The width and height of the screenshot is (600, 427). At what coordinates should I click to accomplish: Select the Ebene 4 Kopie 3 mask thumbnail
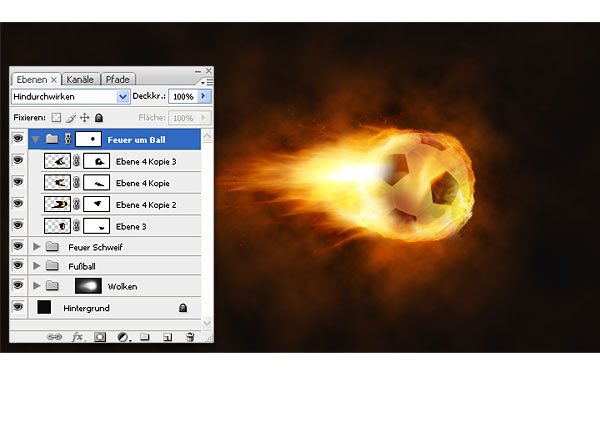point(97,161)
